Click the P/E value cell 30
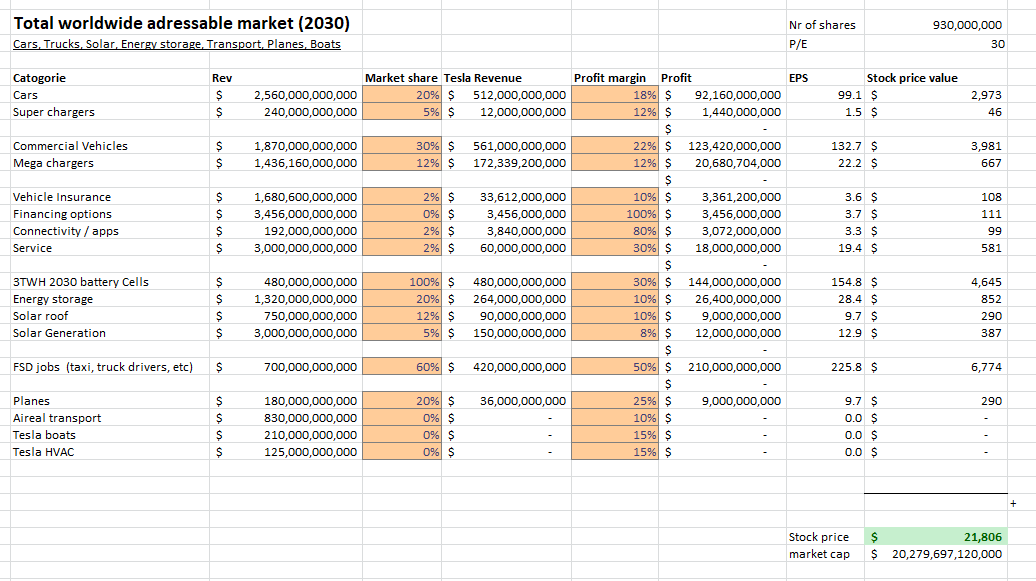Image resolution: width=1036 pixels, height=581 pixels. [x=936, y=44]
